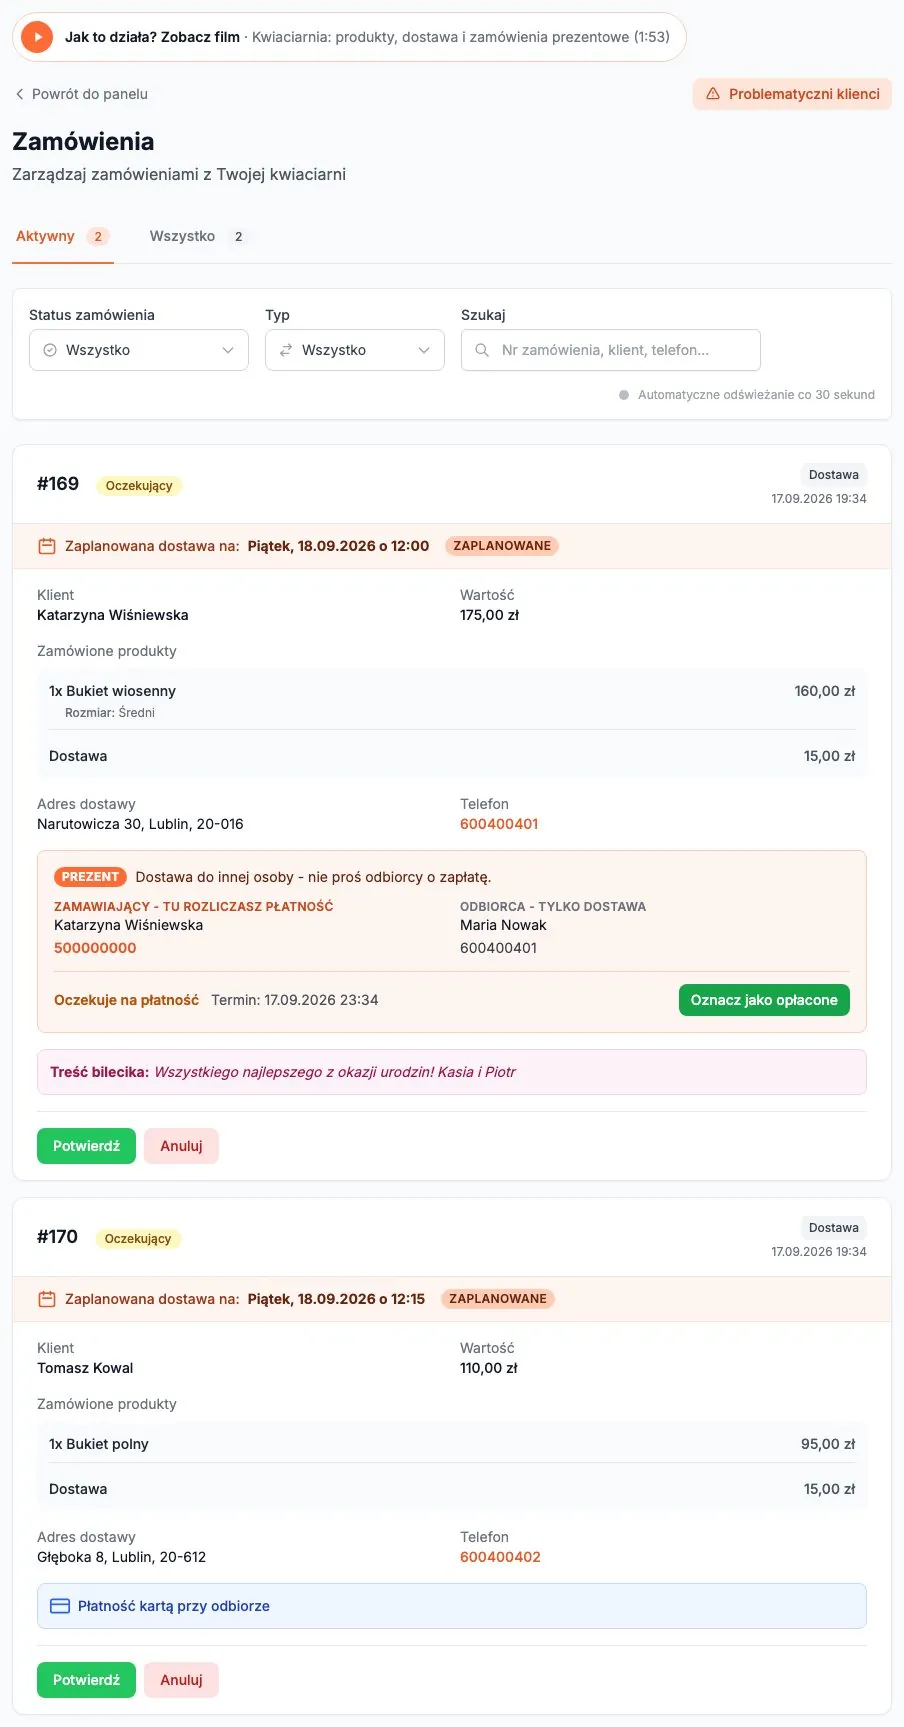The image size is (904, 1727).
Task: Click the PREZENT badge in order #169
Action: 90,877
